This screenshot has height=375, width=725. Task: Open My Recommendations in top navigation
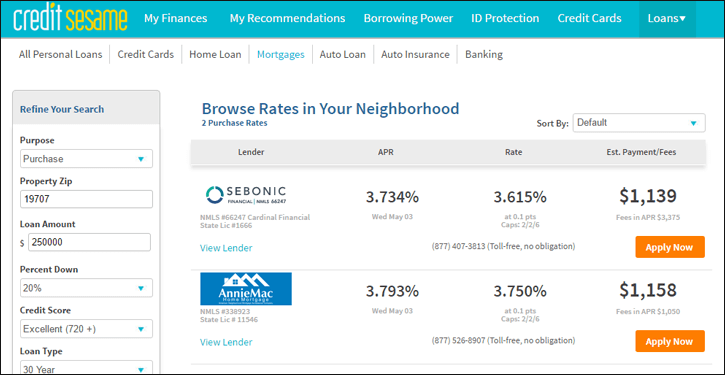pos(288,18)
